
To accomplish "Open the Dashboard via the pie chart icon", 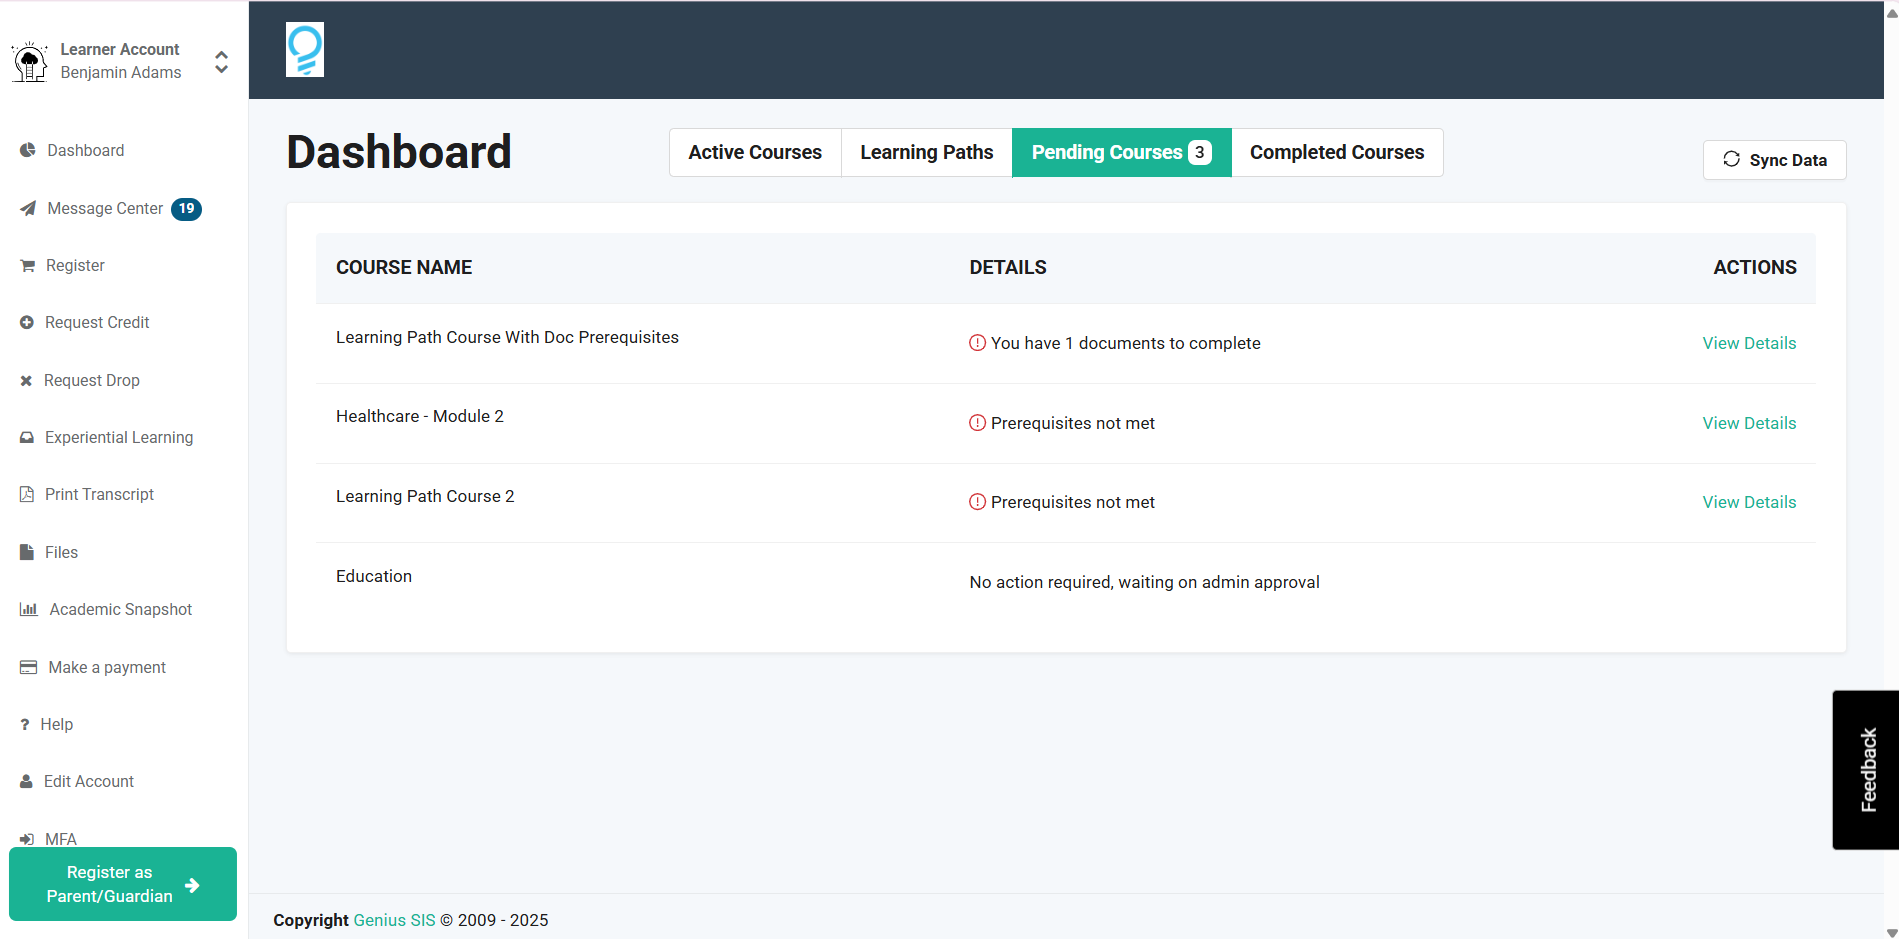I will [27, 150].
